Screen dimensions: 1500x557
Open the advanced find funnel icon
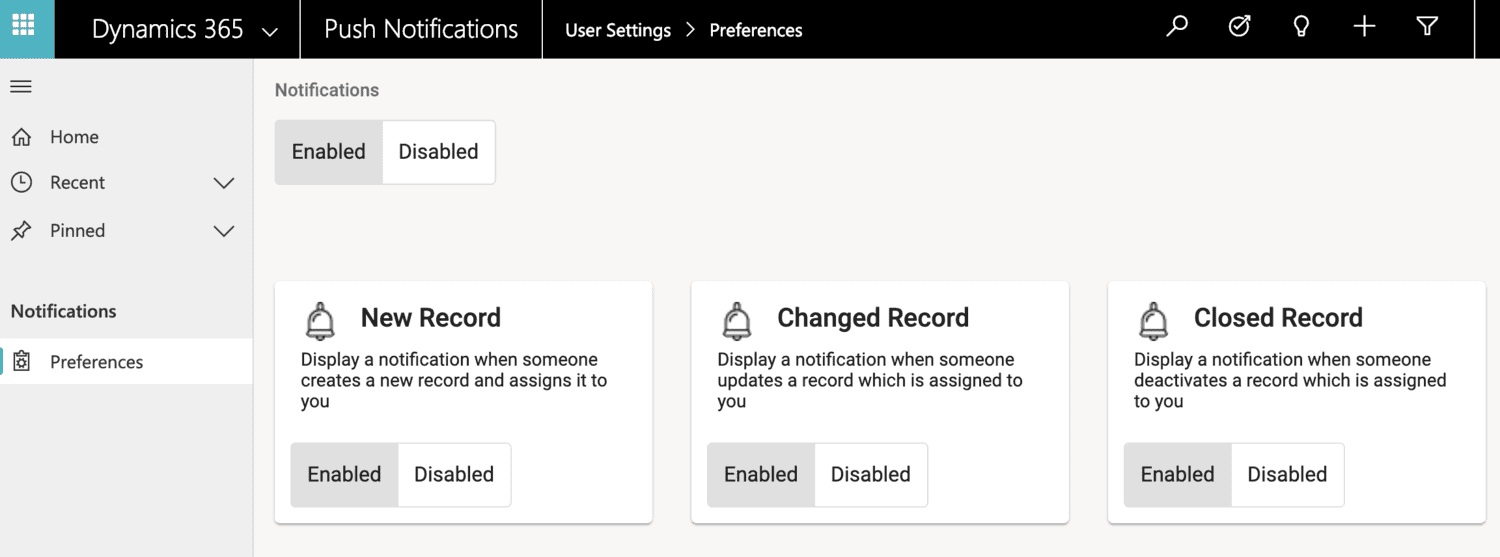(x=1427, y=27)
